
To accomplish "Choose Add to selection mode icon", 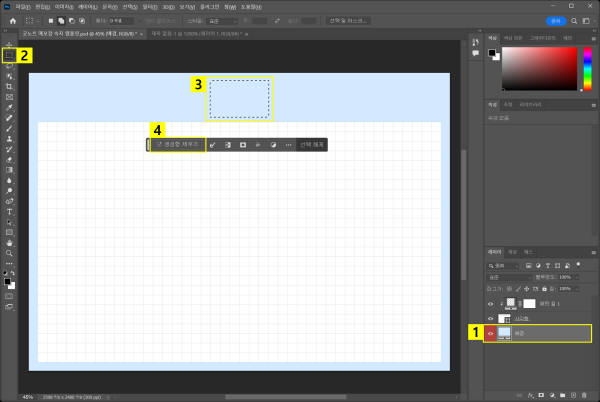I will click(x=61, y=21).
